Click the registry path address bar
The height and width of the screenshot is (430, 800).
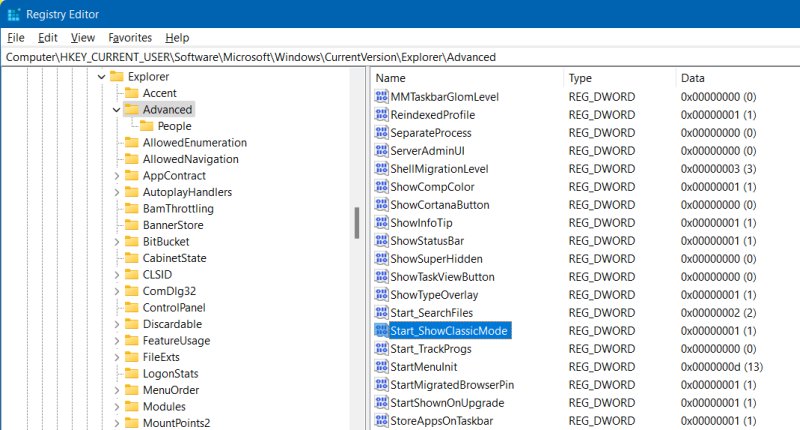pyautogui.click(x=400, y=57)
